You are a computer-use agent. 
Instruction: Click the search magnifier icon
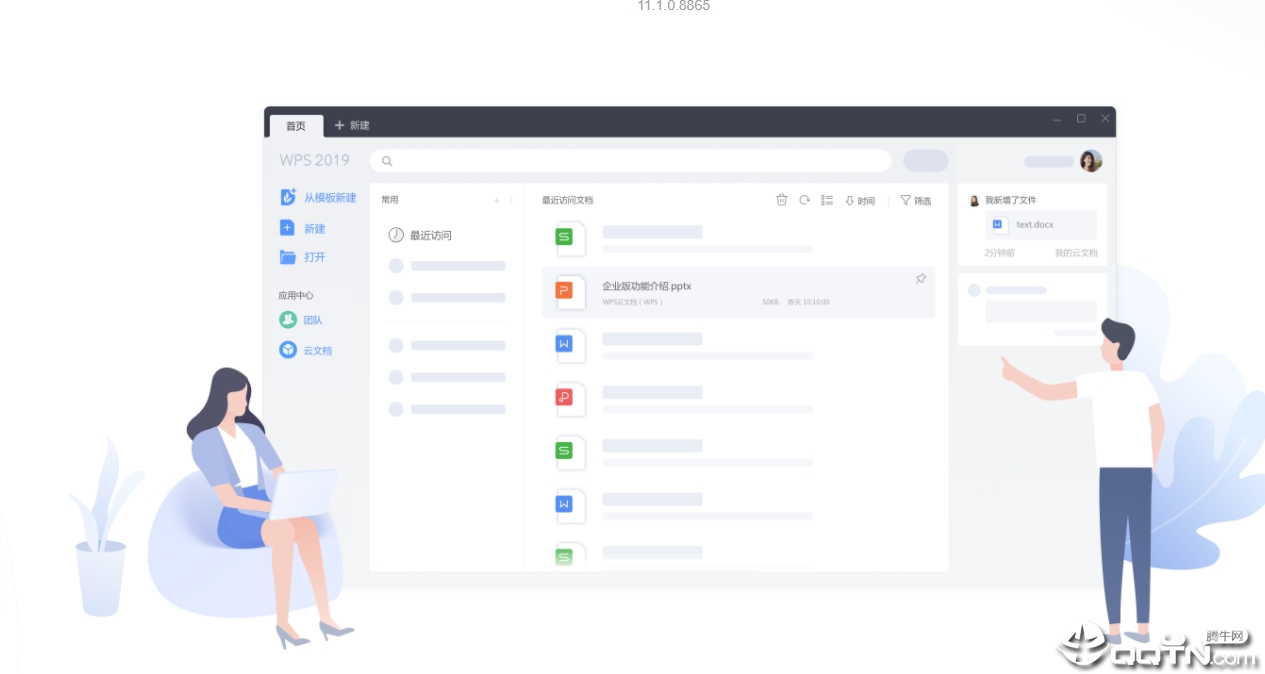click(387, 161)
